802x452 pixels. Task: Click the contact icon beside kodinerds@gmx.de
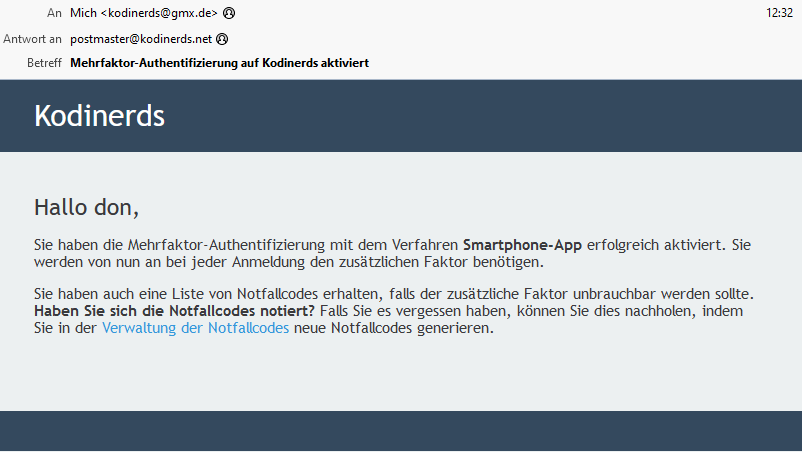click(x=229, y=13)
